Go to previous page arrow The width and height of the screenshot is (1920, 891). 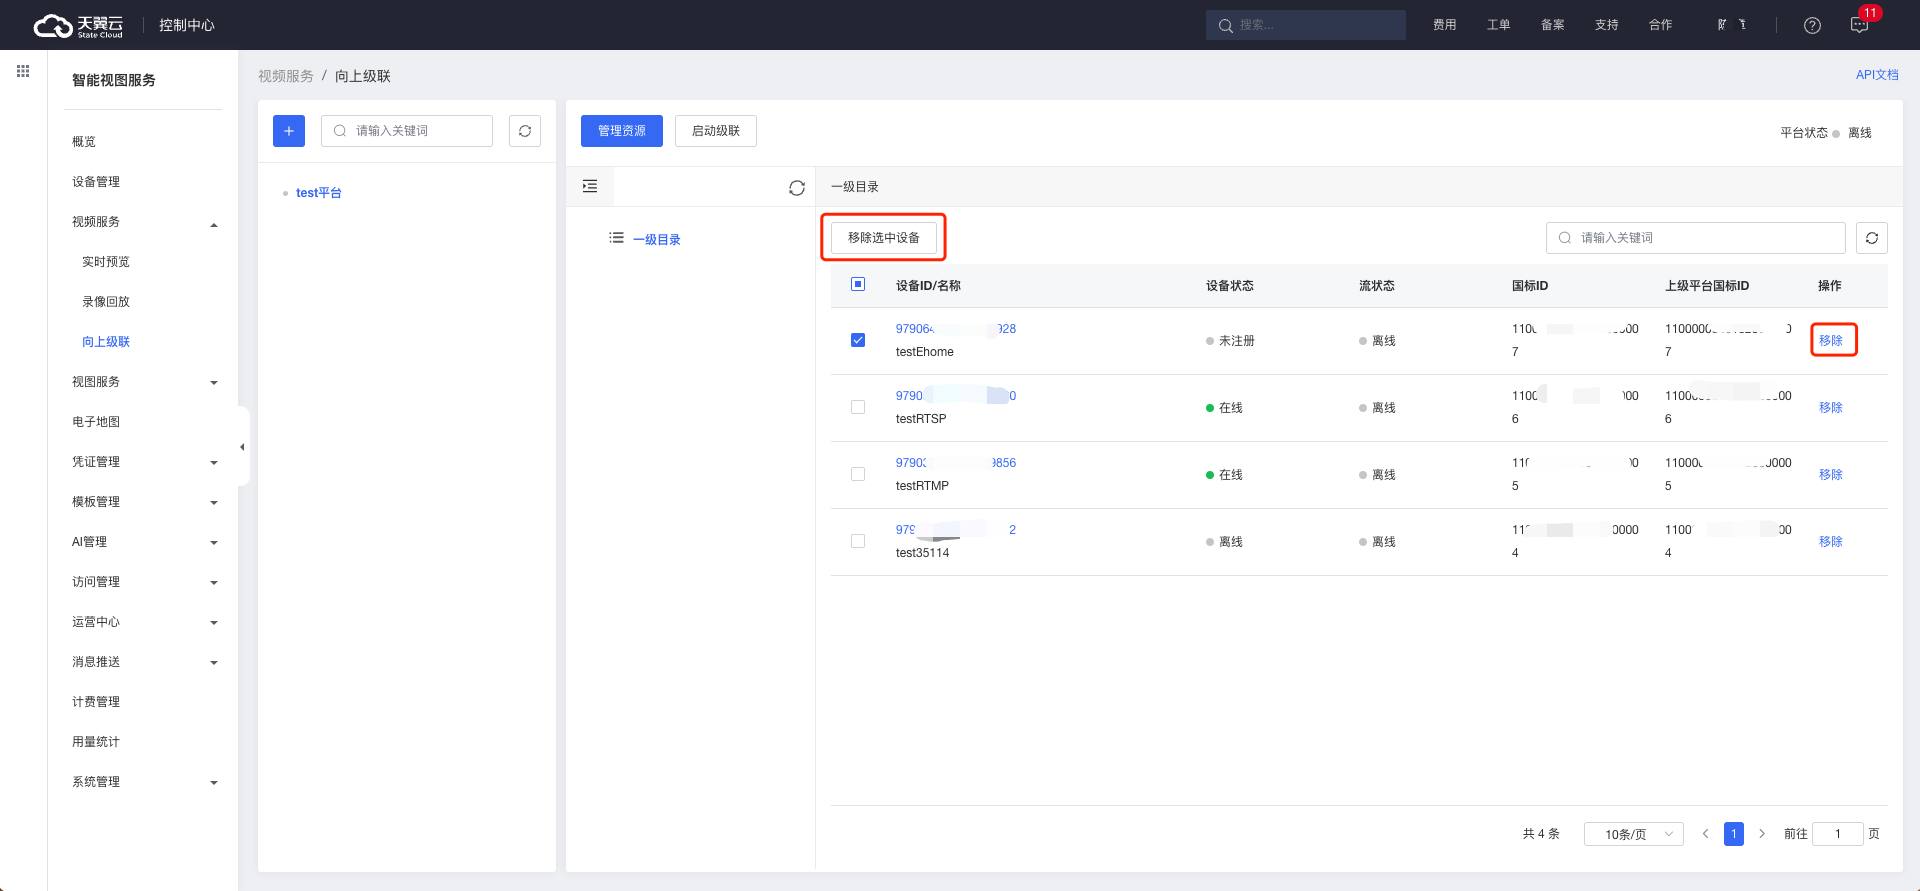tap(1706, 834)
